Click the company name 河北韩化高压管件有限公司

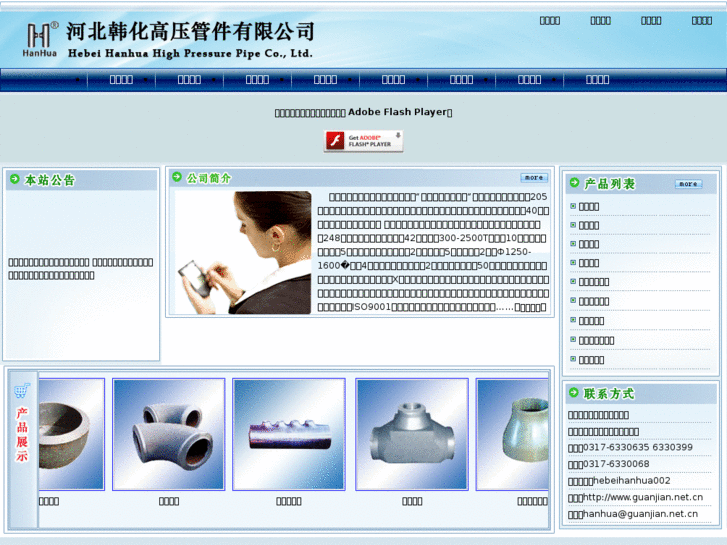(x=190, y=32)
